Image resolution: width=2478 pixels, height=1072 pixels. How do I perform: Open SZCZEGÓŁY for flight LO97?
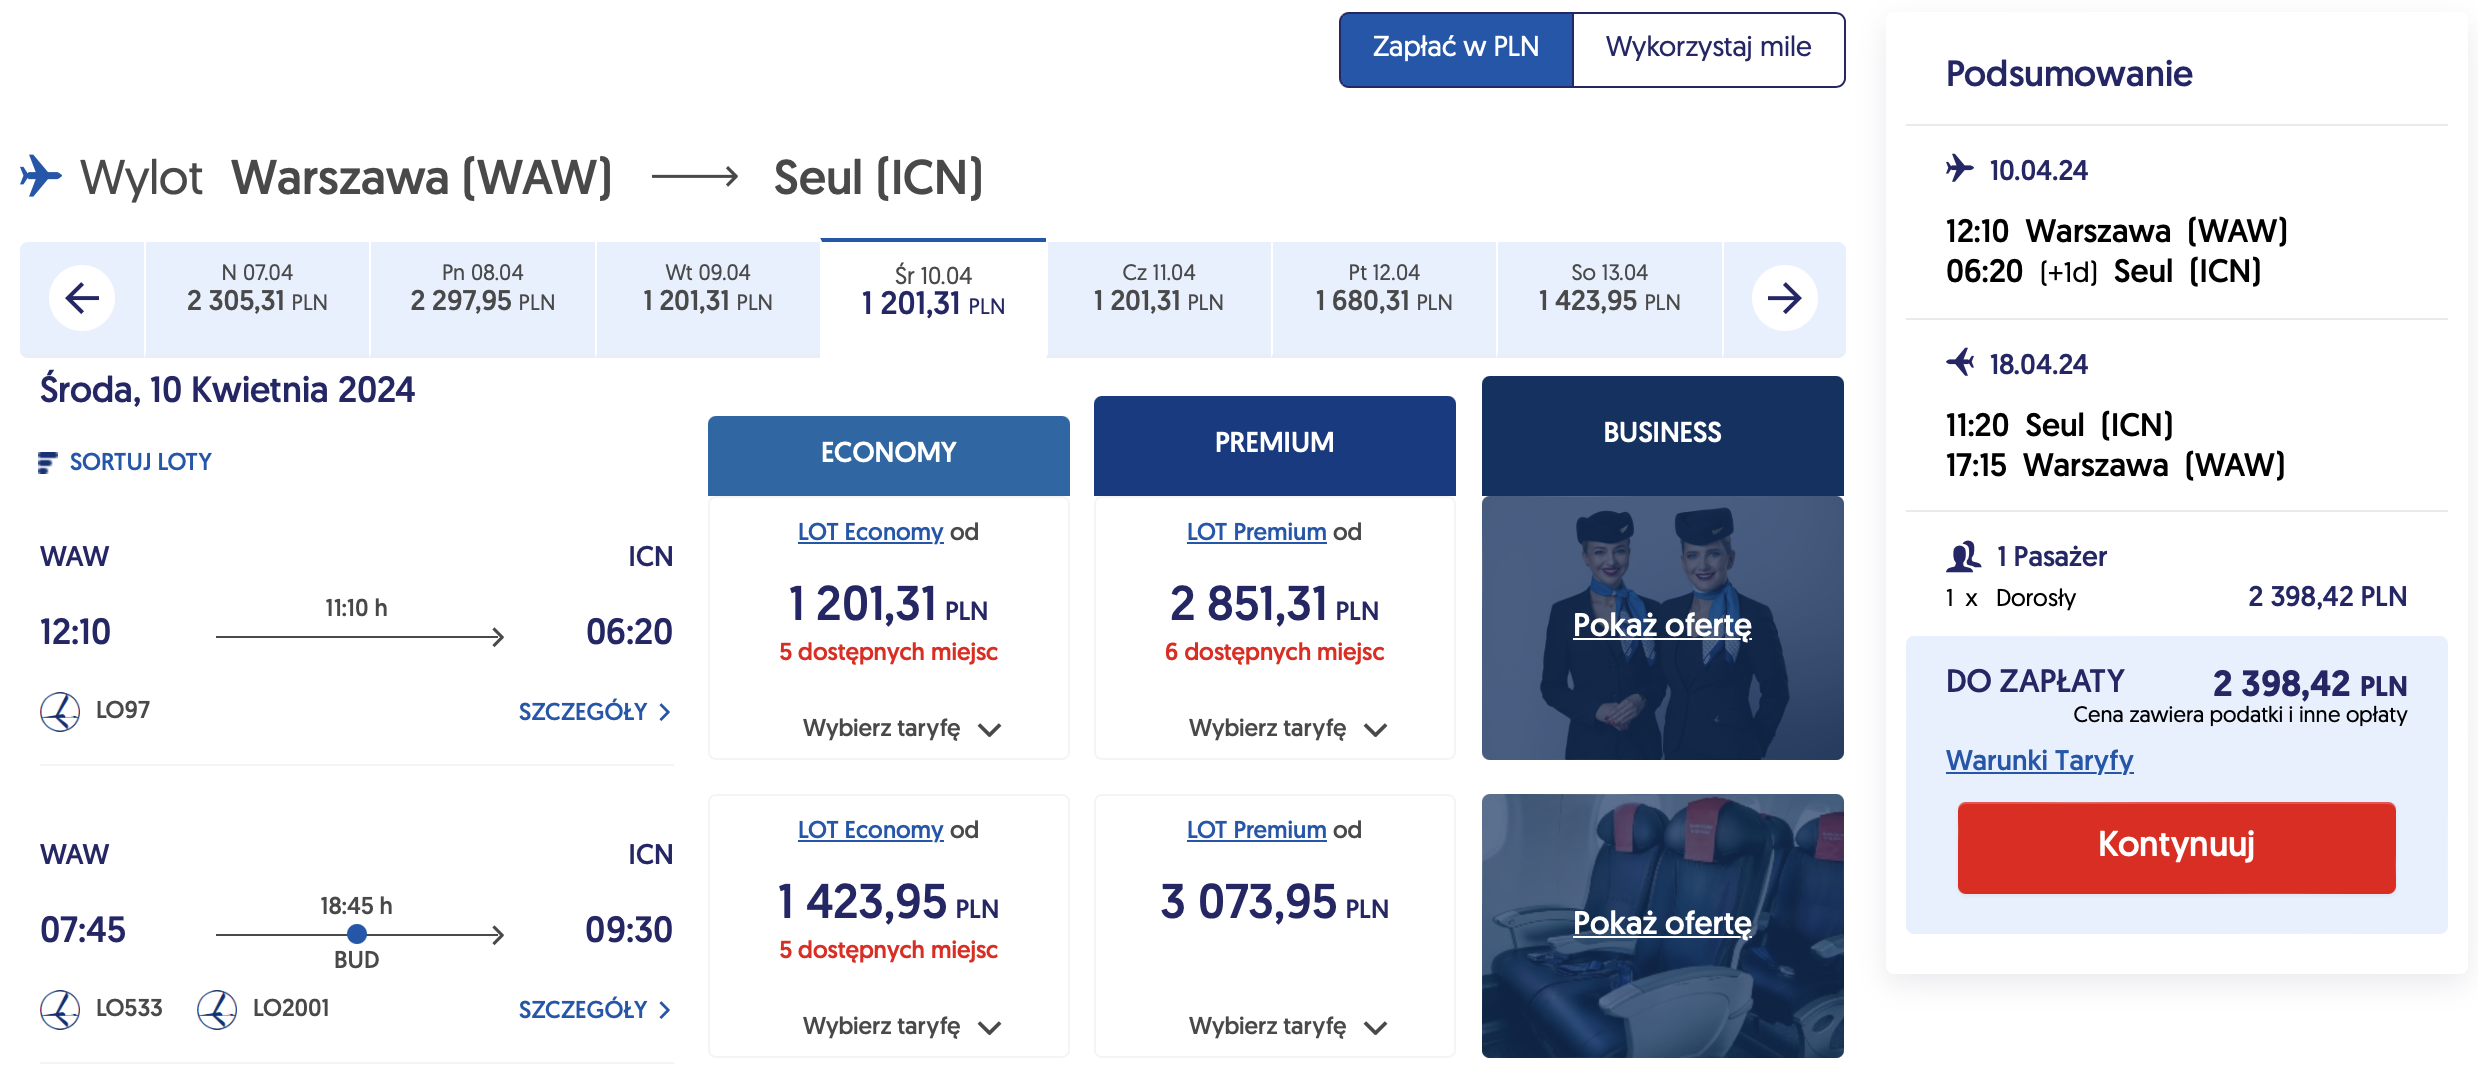click(594, 712)
